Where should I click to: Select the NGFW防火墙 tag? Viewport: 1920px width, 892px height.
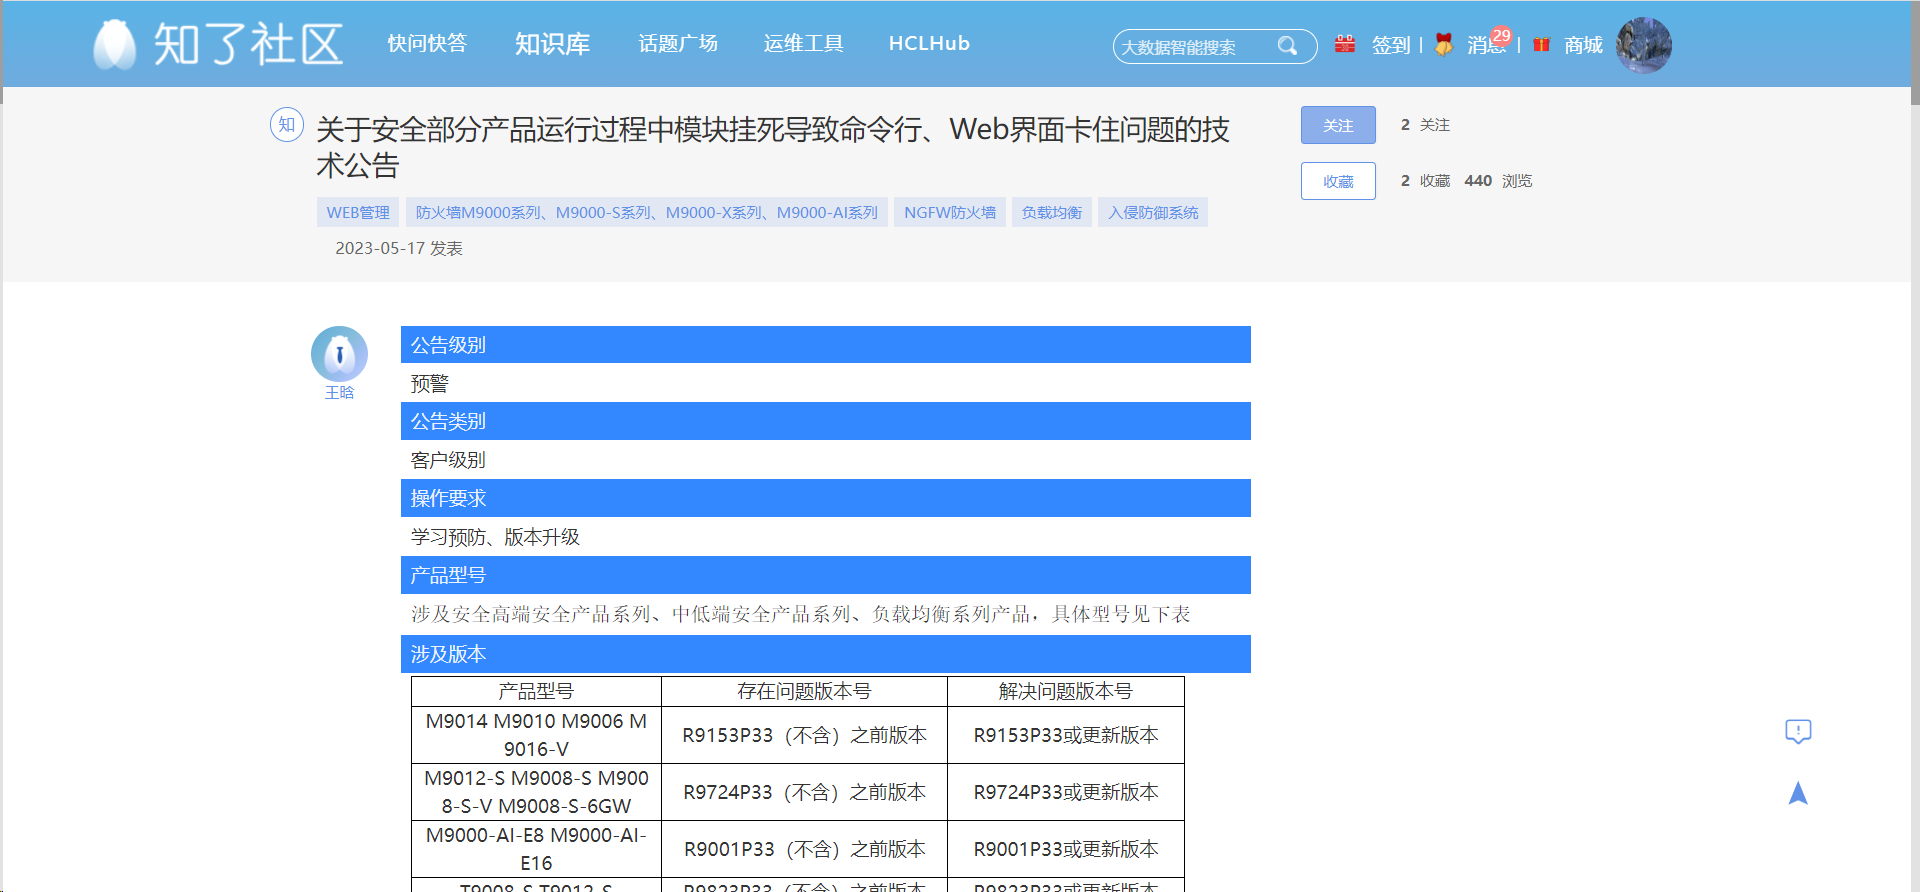950,212
